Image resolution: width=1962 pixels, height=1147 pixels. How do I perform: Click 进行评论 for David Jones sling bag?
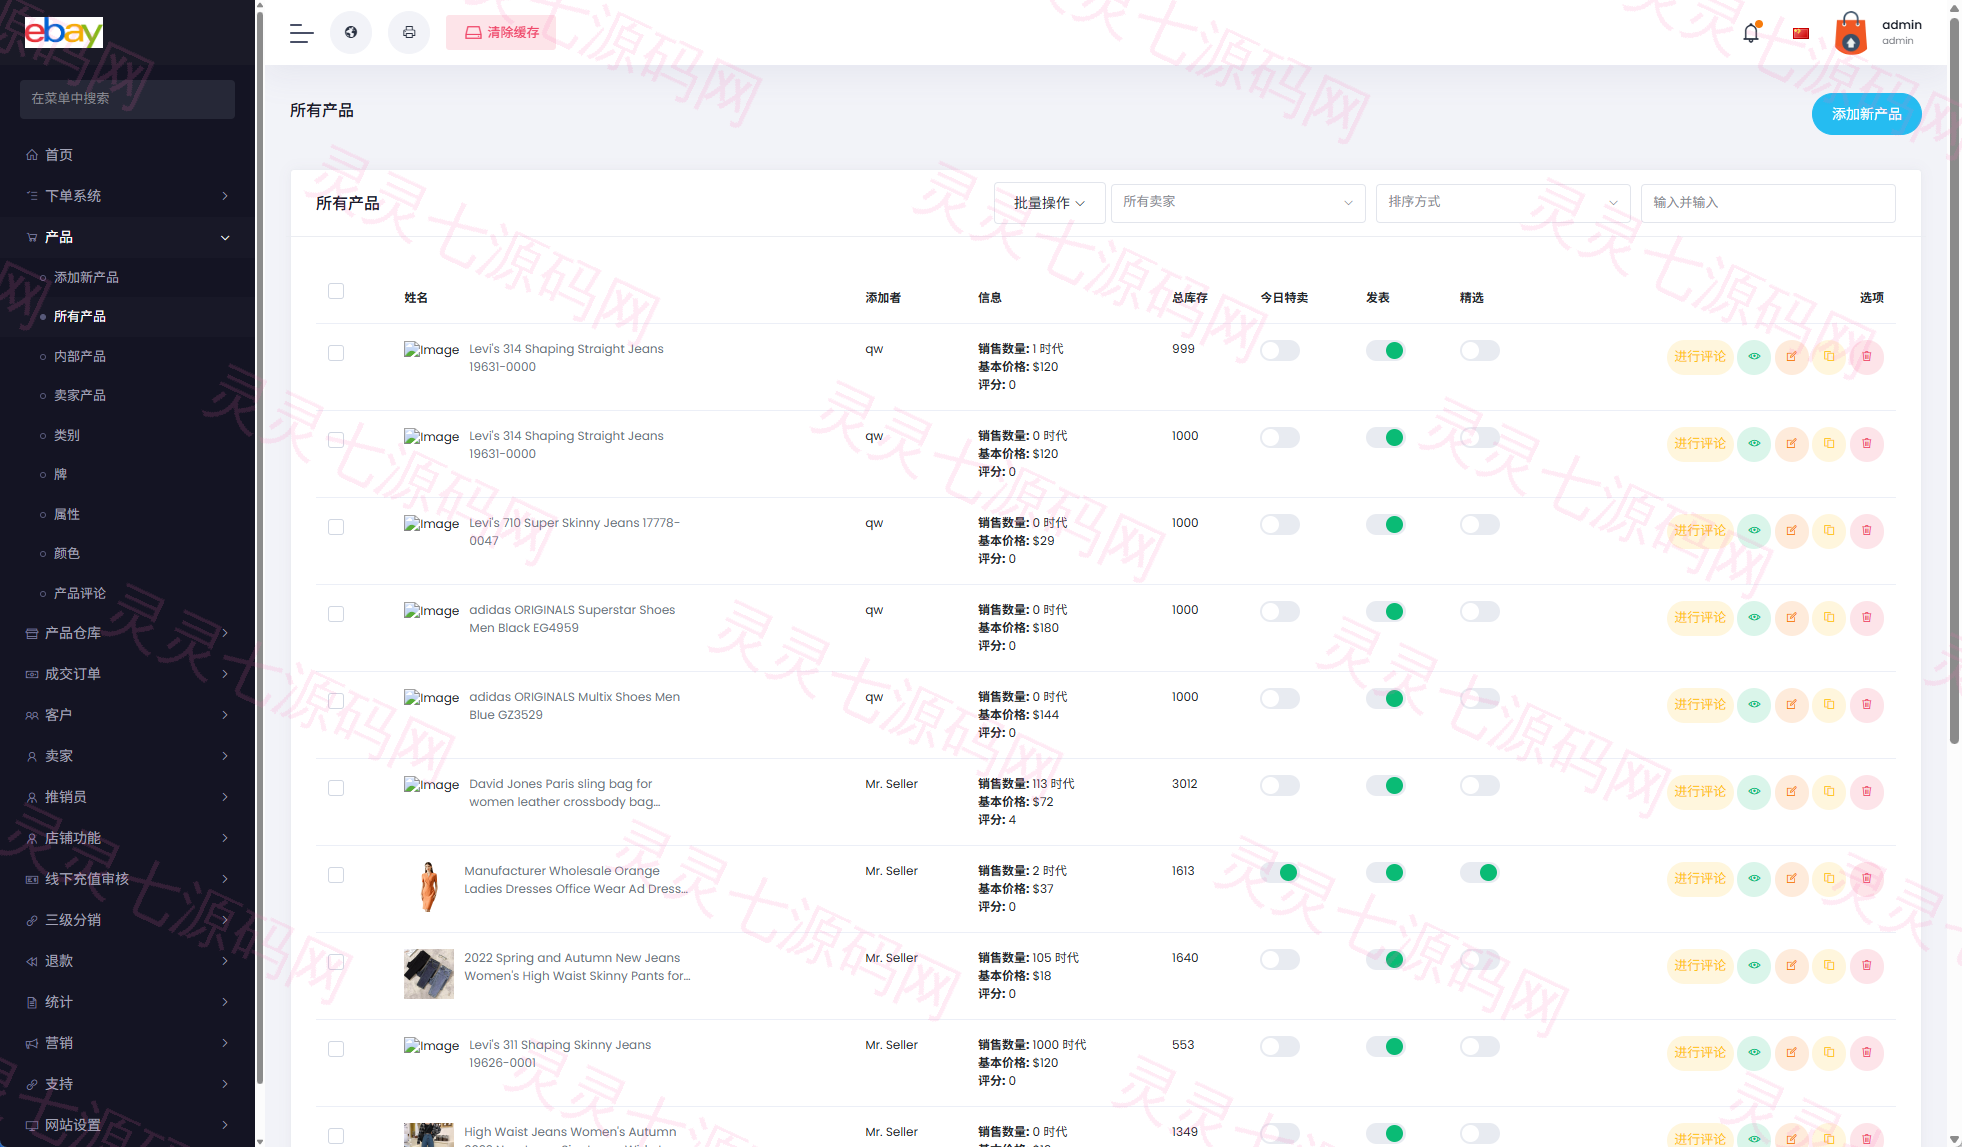[x=1700, y=792]
